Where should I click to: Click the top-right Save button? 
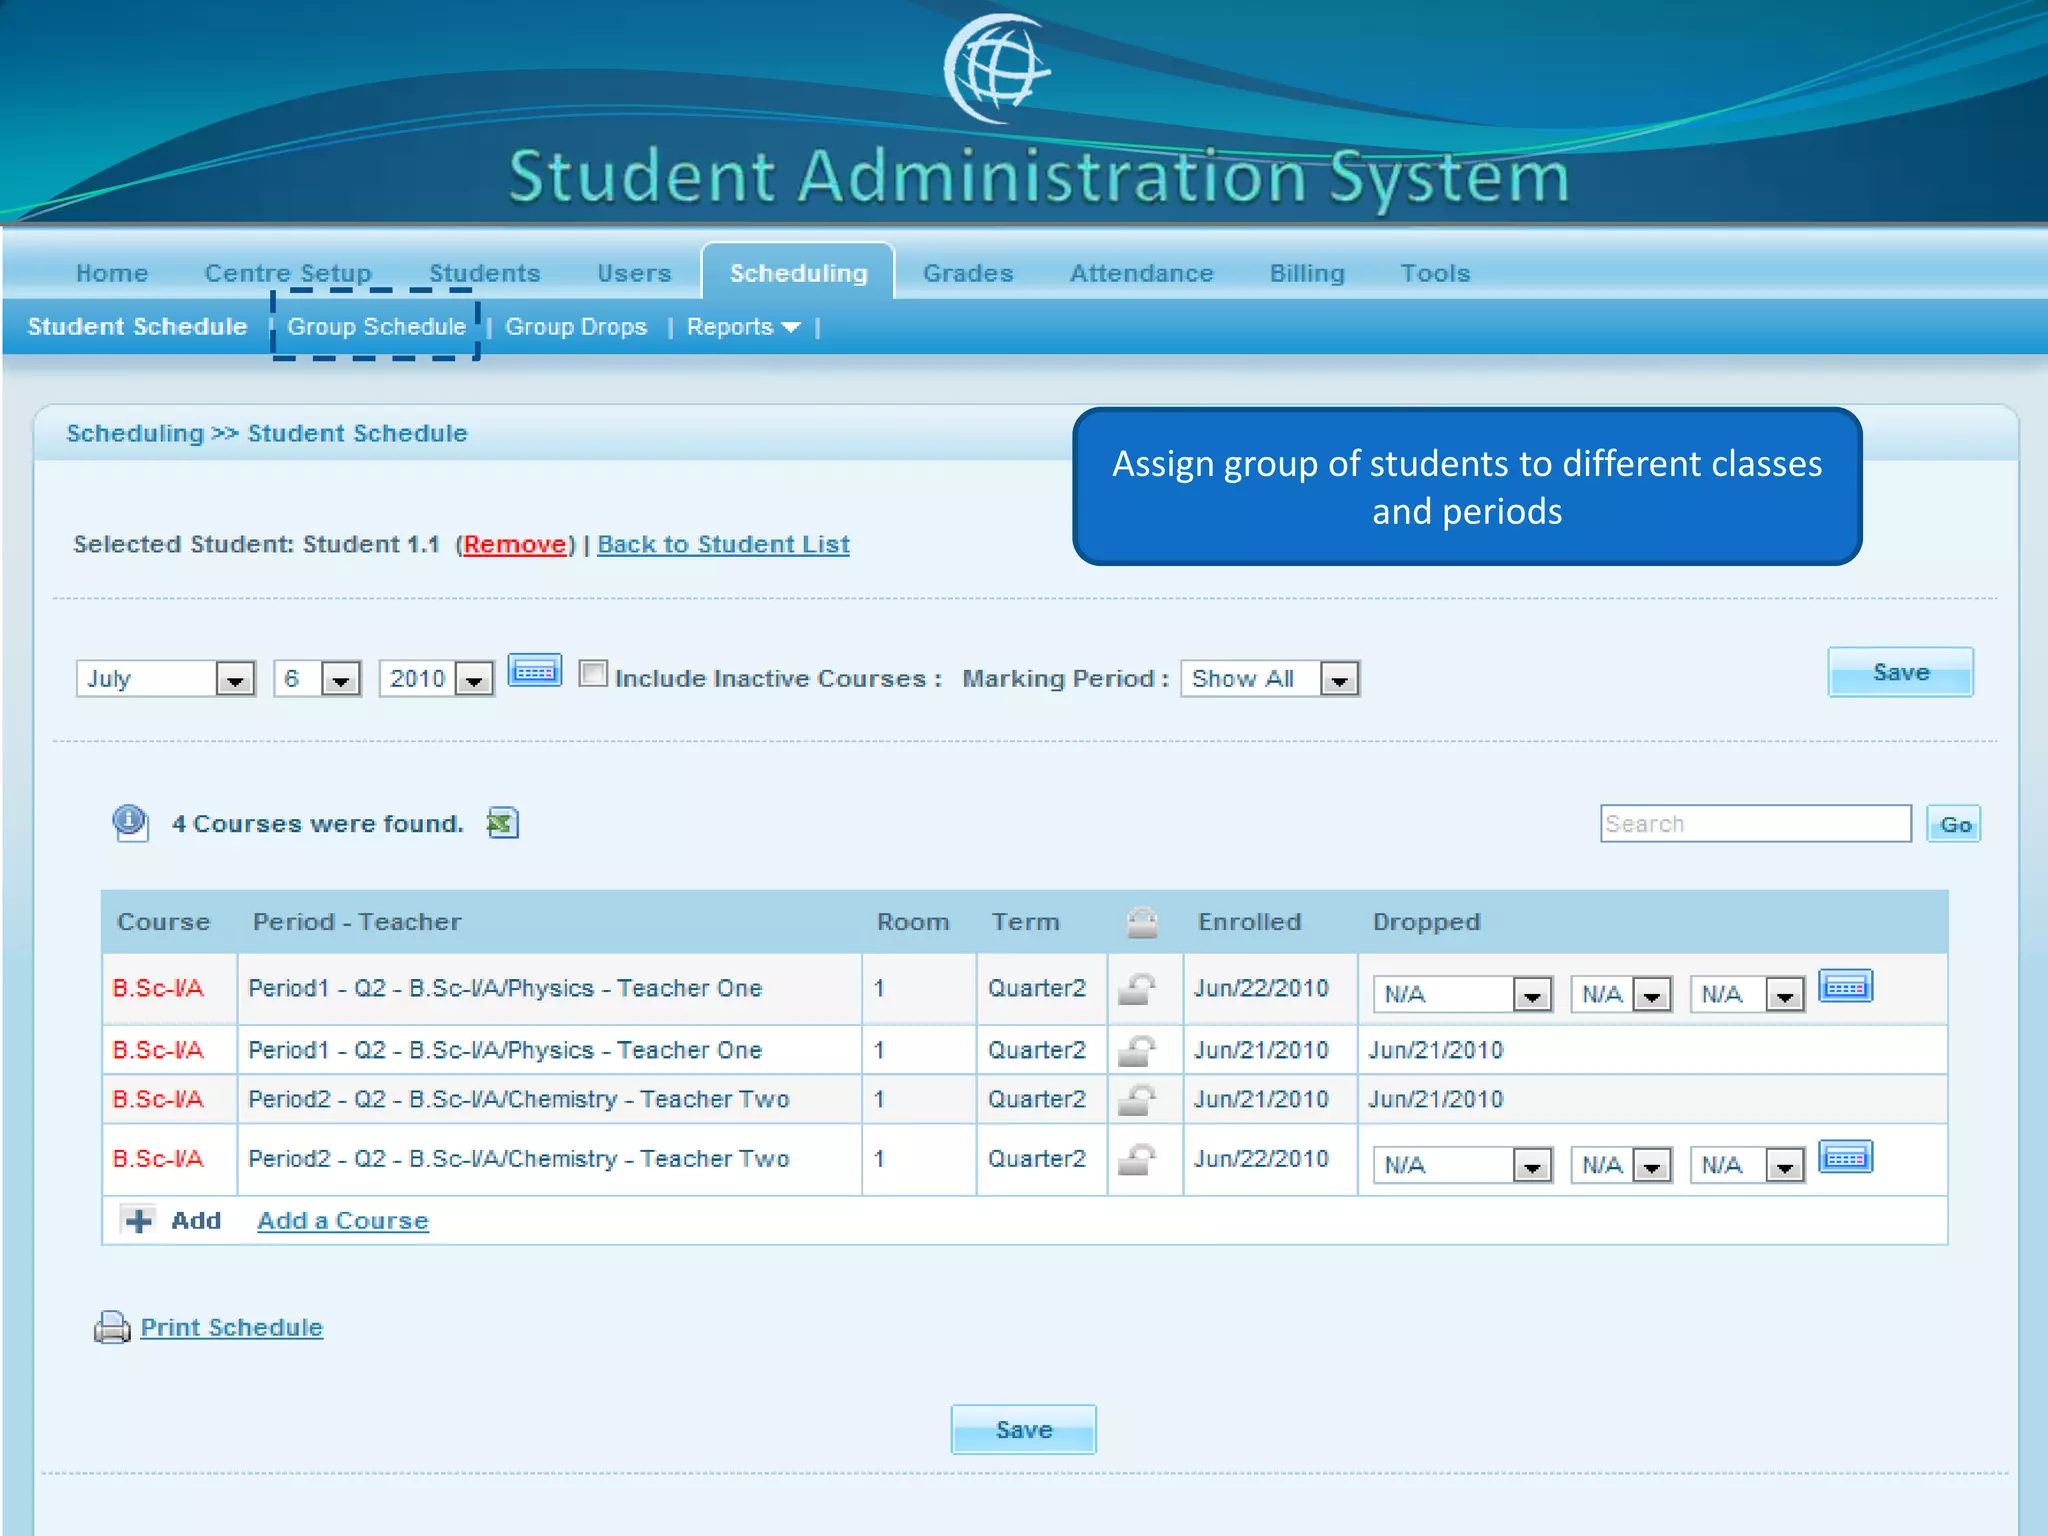click(x=1900, y=672)
